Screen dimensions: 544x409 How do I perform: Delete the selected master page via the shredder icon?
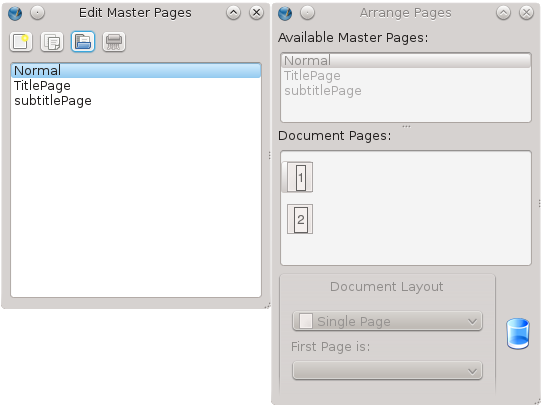point(114,42)
